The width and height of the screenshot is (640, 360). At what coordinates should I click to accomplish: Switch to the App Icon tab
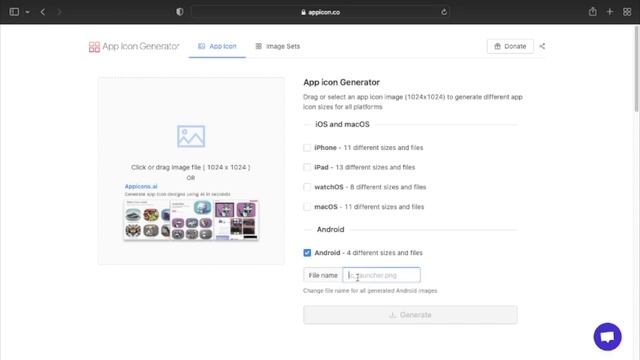click(217, 47)
